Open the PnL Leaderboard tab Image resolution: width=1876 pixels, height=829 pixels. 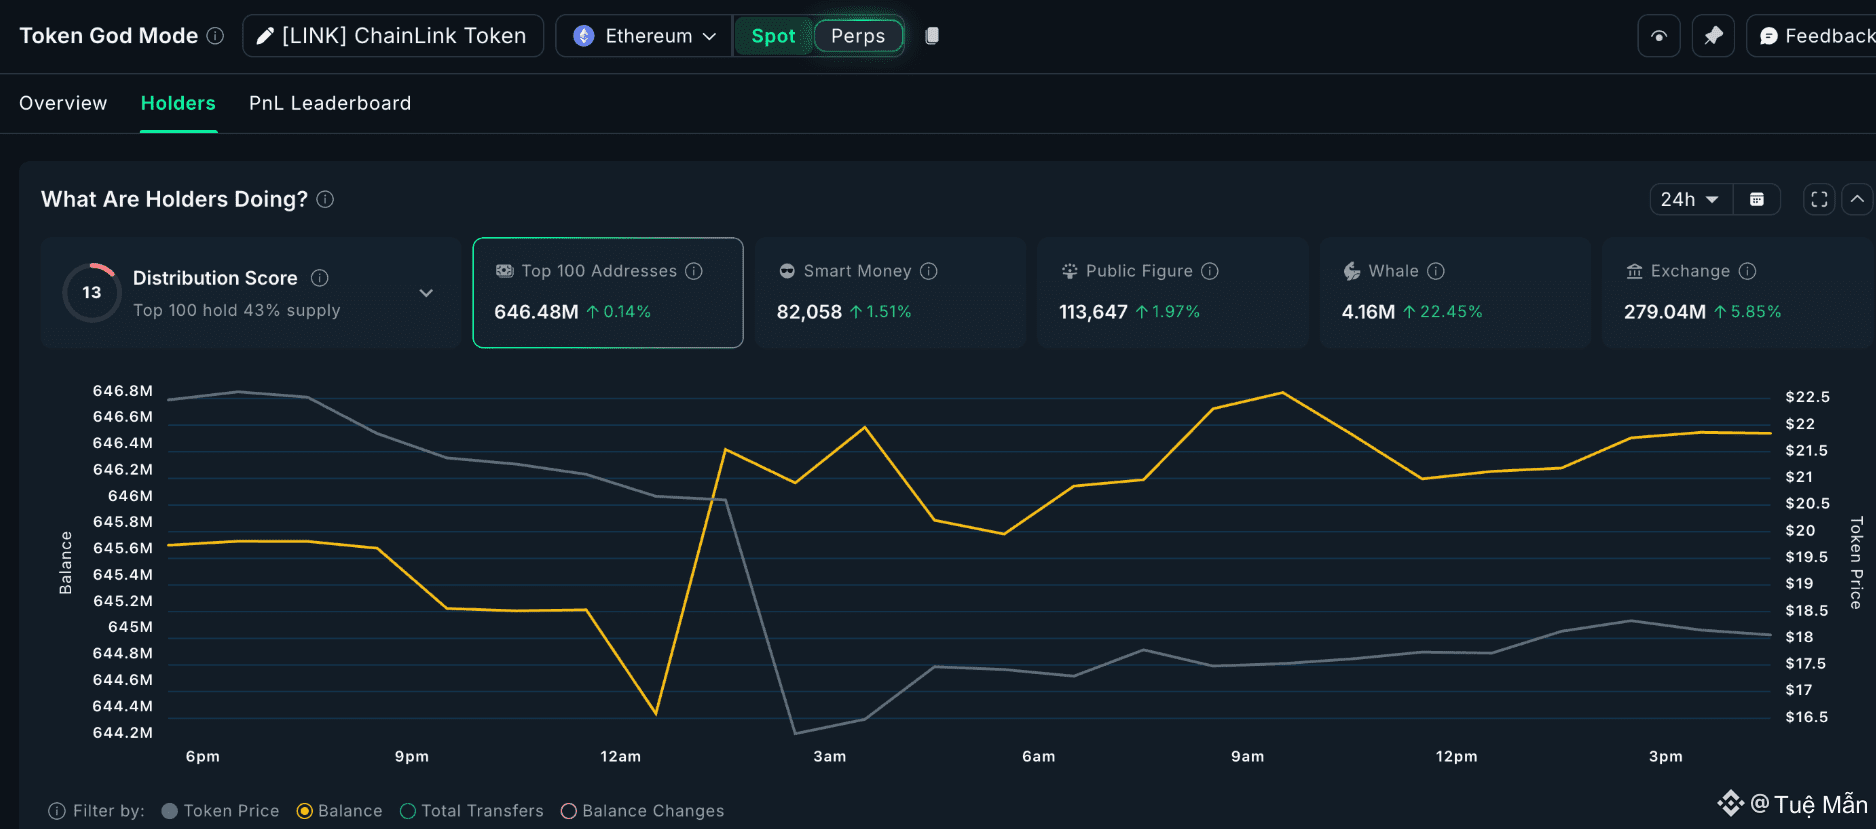coord(330,103)
